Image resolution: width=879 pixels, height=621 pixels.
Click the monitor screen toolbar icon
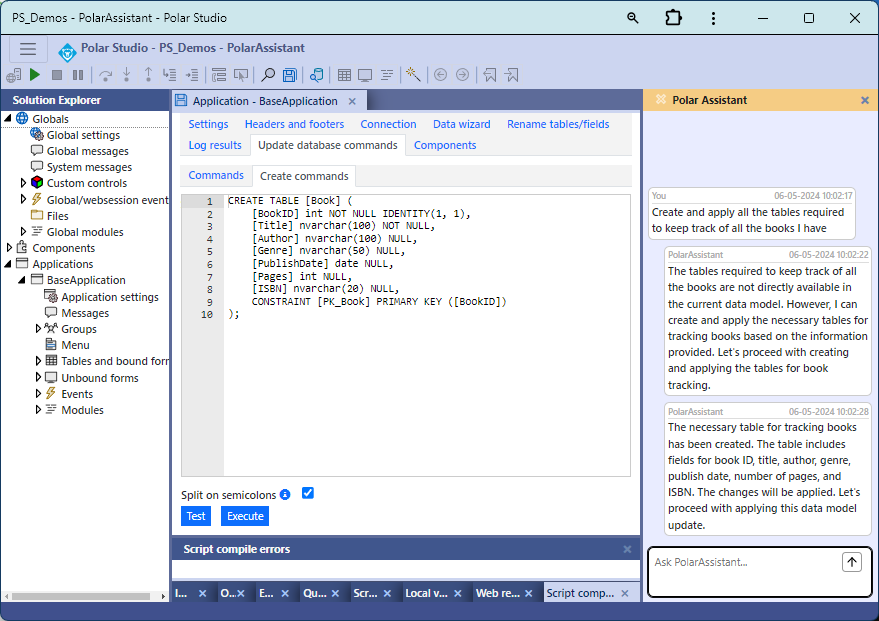366,75
